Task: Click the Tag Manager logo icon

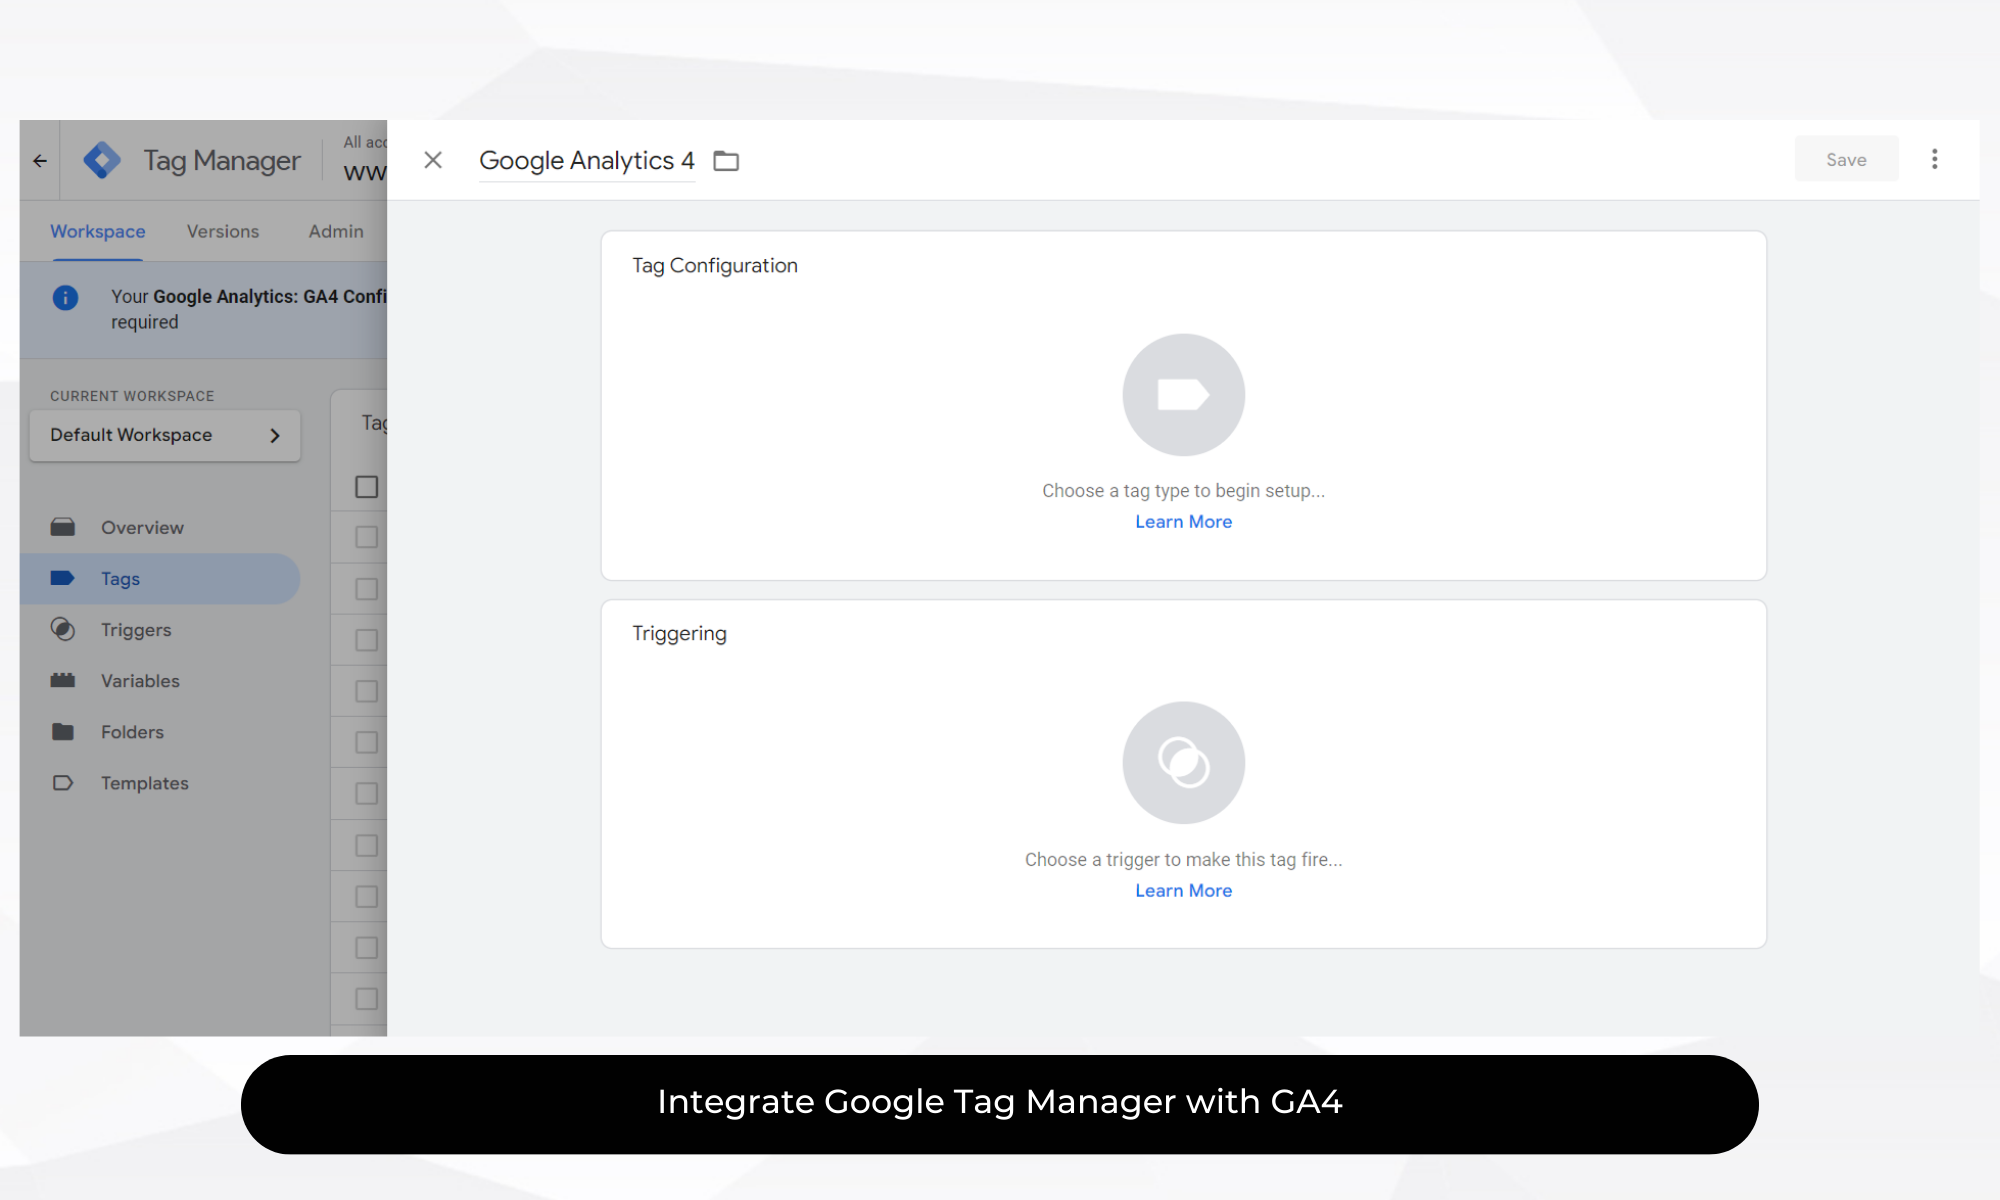Action: click(102, 160)
